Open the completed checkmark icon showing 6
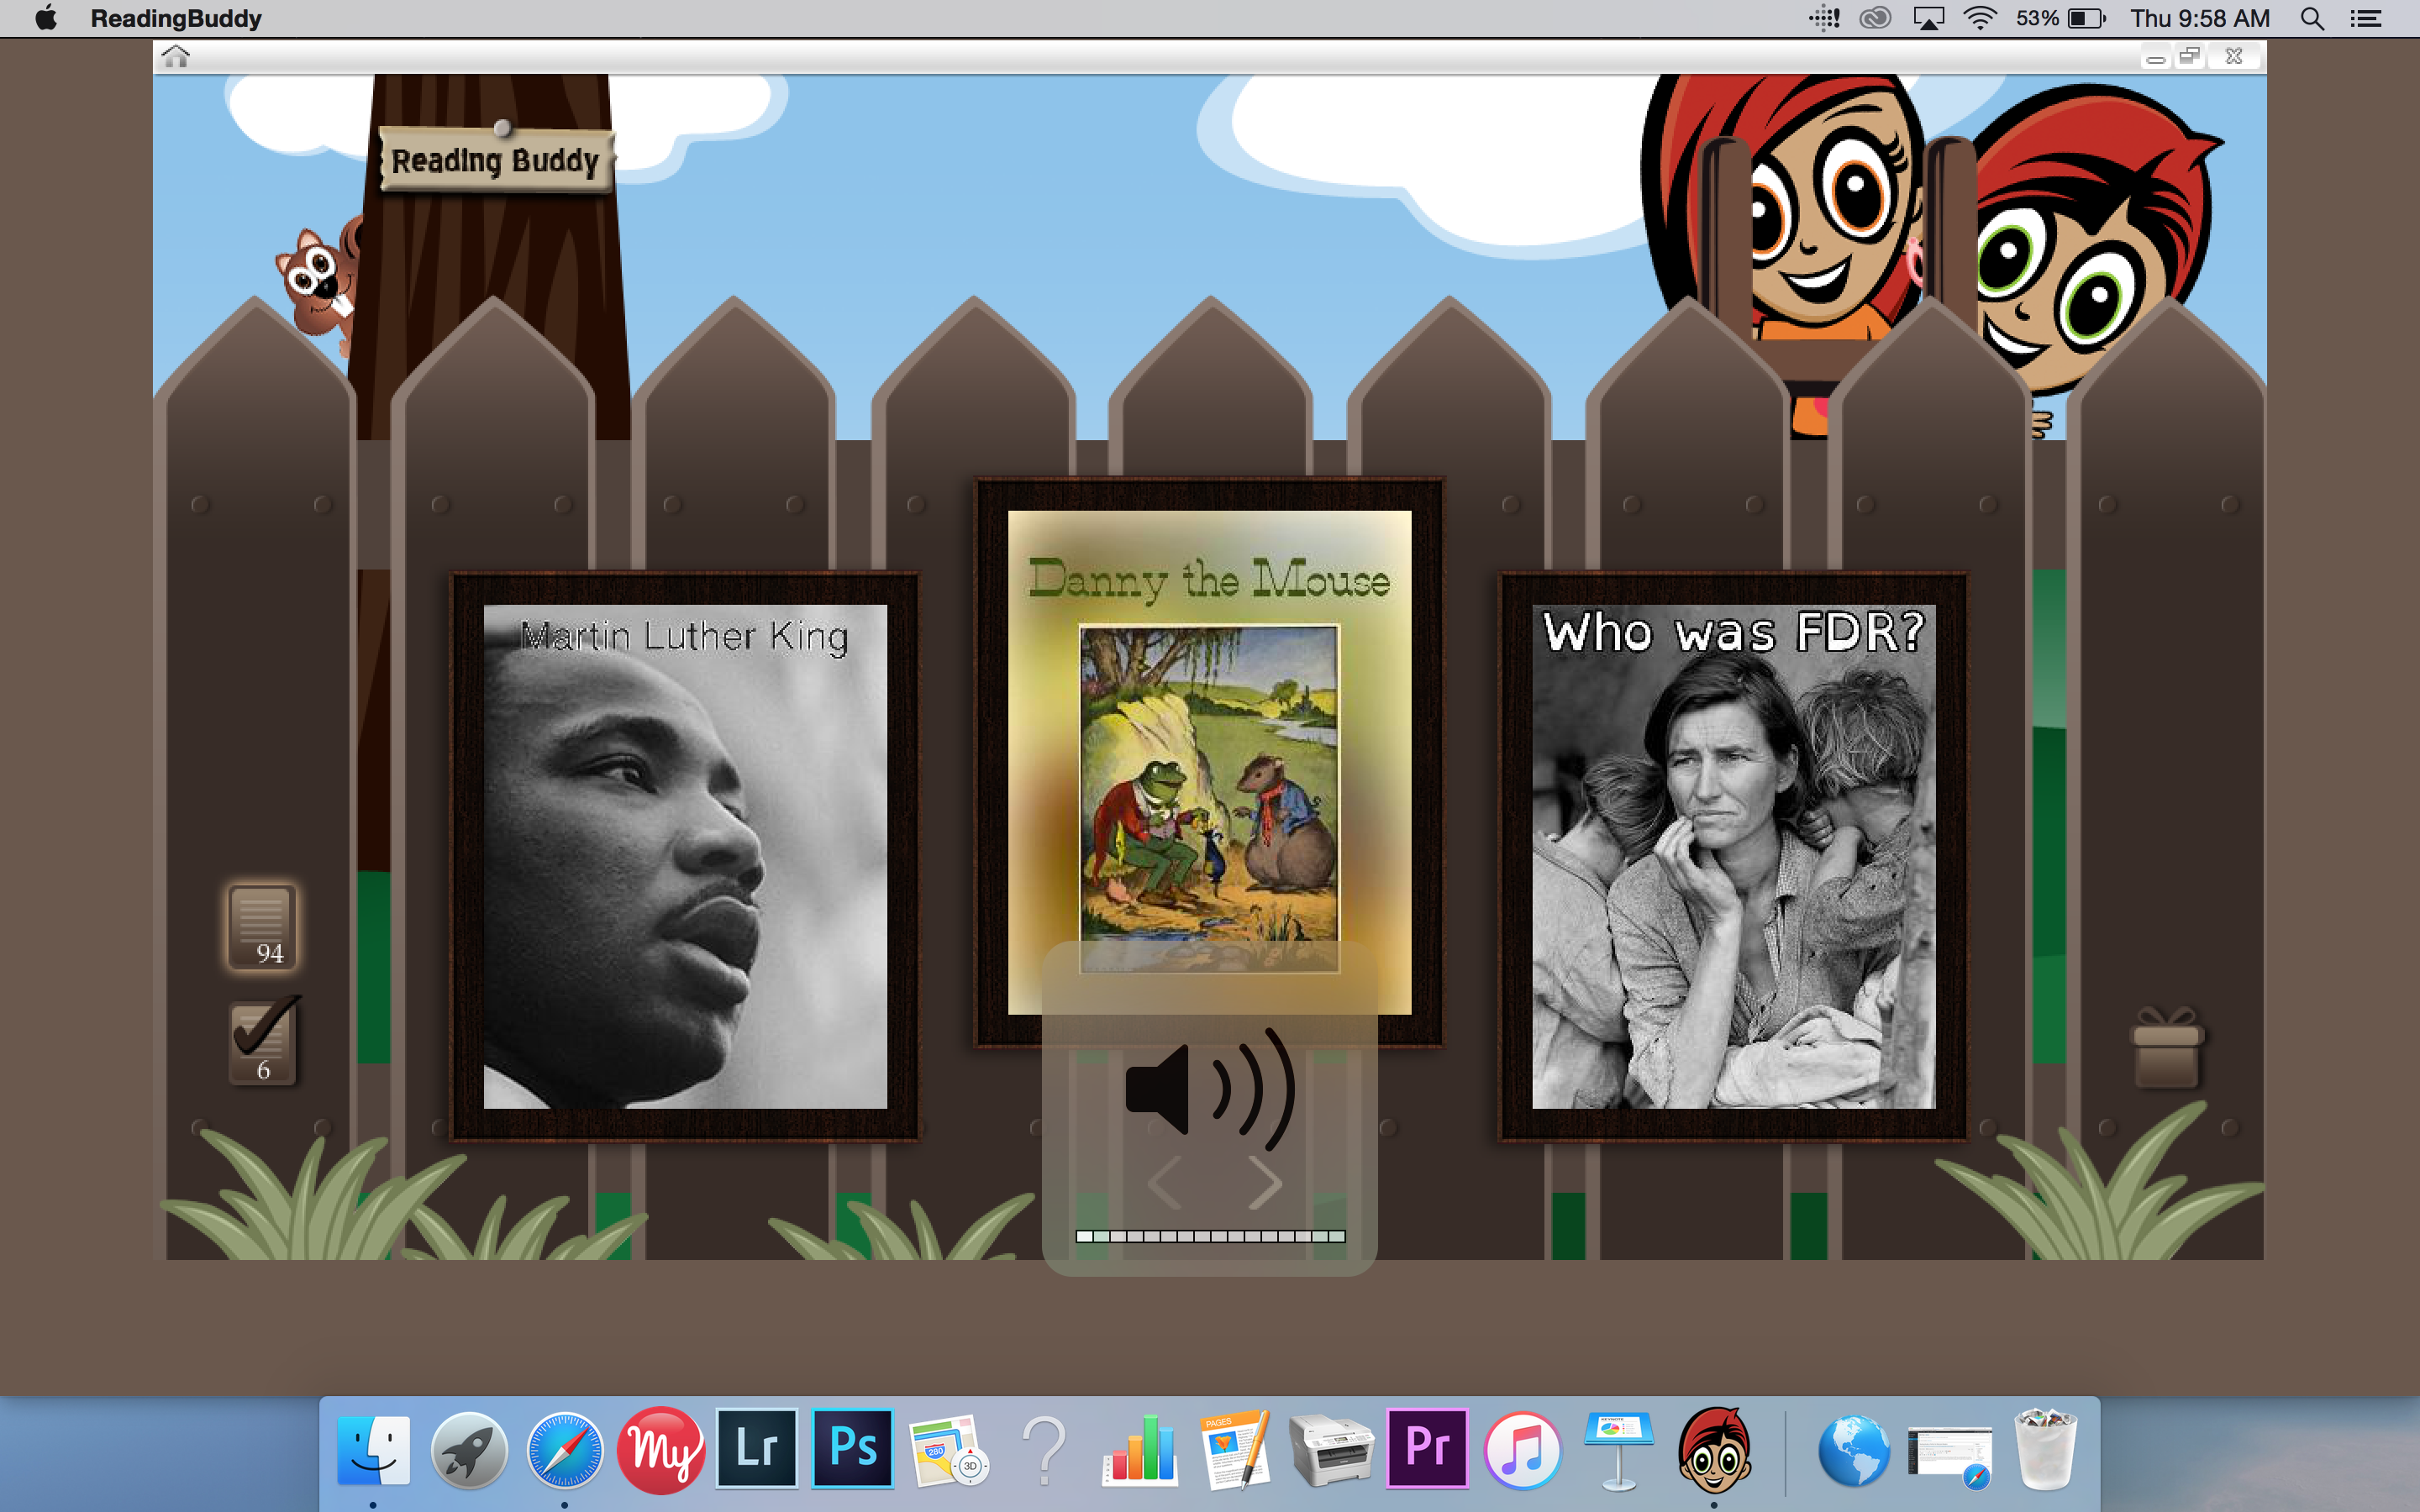 264,1041
